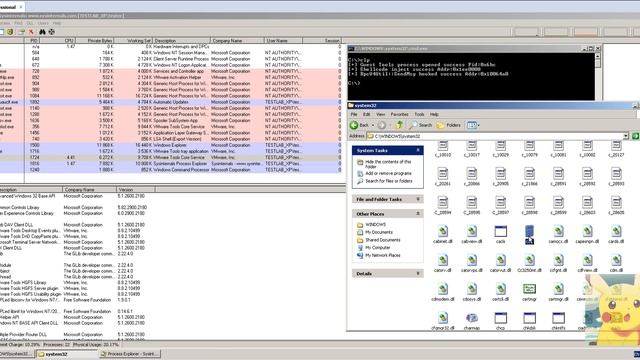640x360 pixels.
Task: Select the crosshair find window's process icon
Action: click(52, 32)
